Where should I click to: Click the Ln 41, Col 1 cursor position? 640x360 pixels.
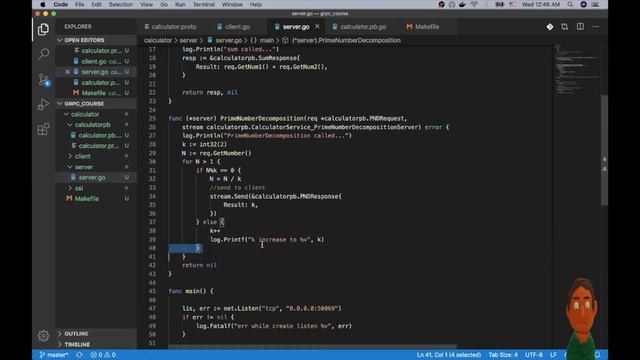[449, 355]
